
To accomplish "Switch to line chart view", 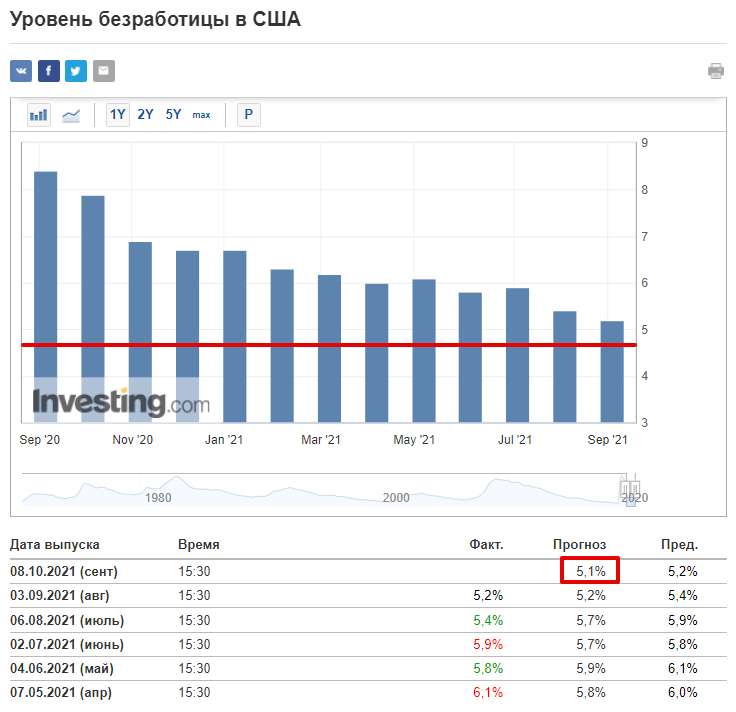I will click(71, 115).
